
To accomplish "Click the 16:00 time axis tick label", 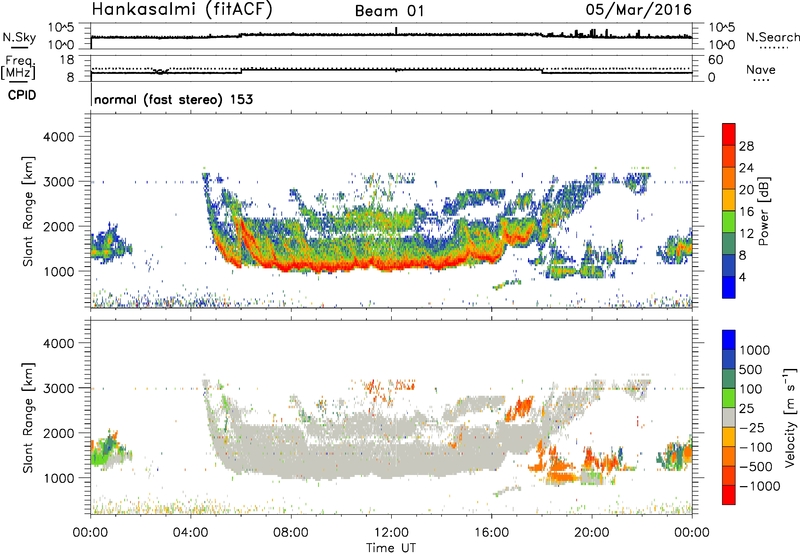I will 491,533.
